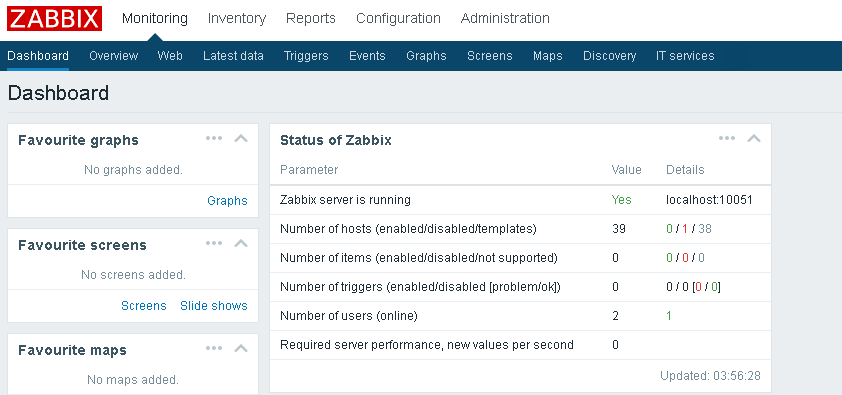Switch to the Triggers tab

tap(306, 56)
